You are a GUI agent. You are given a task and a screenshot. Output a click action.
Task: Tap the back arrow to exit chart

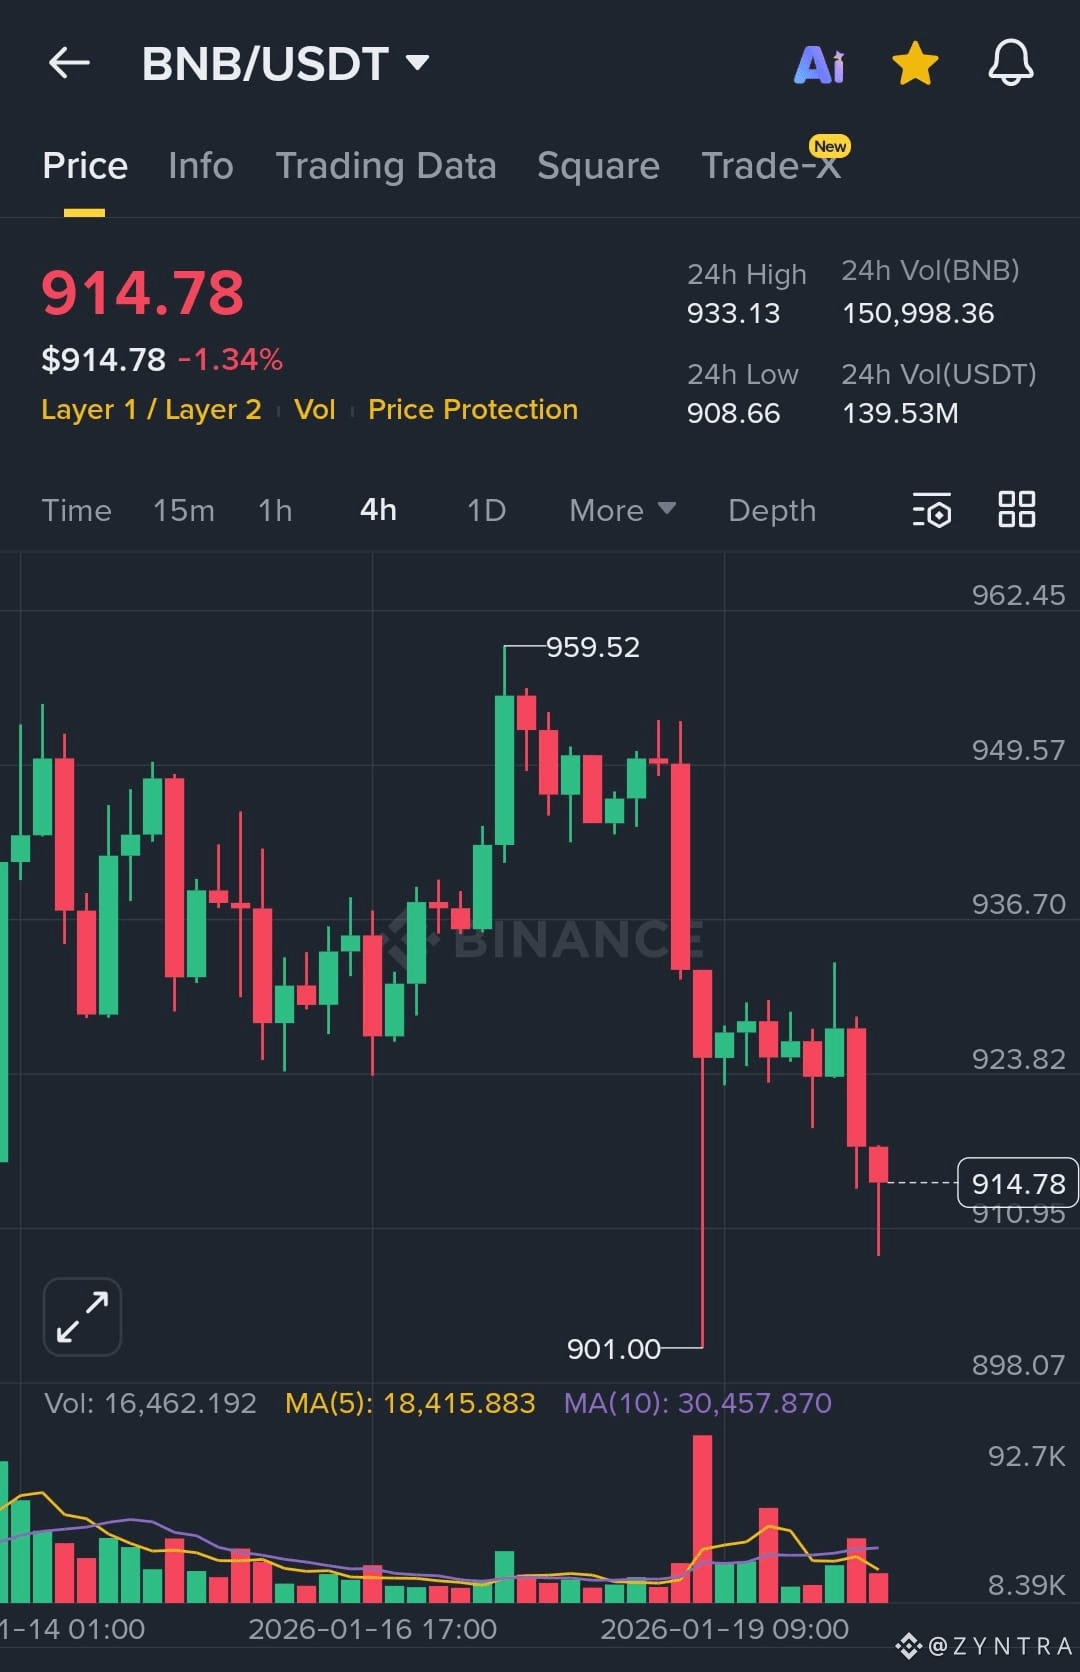[68, 62]
